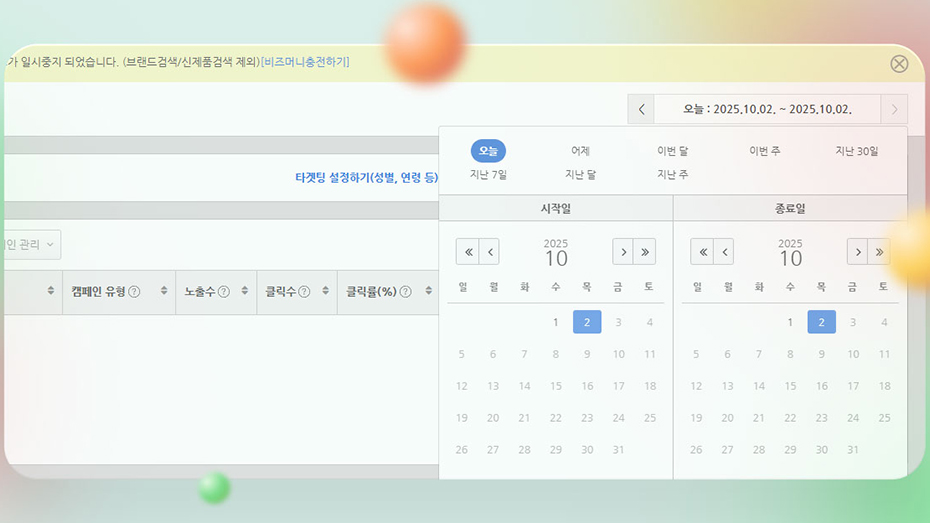Go to previous month in end calendar
The image size is (930, 523).
[x=724, y=251]
